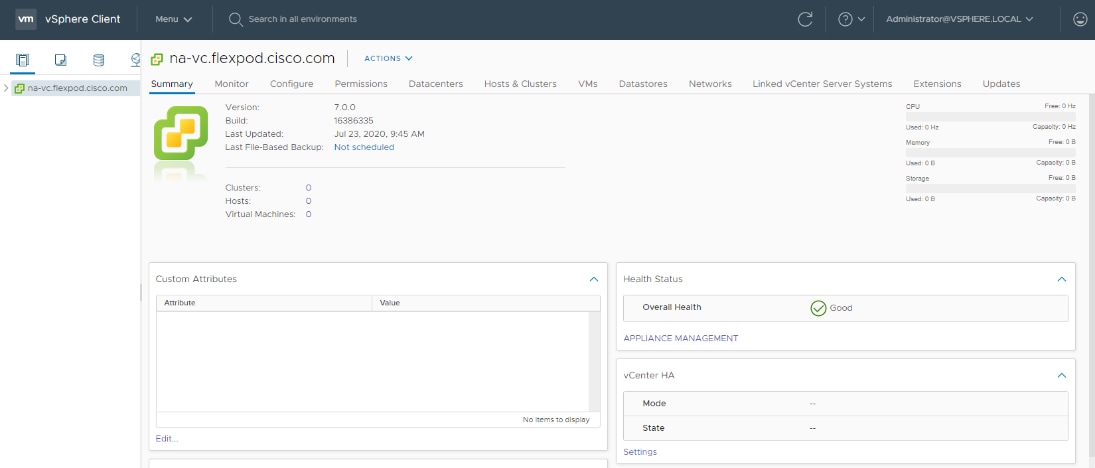
Task: Click into Search in all environments field
Action: tap(302, 20)
